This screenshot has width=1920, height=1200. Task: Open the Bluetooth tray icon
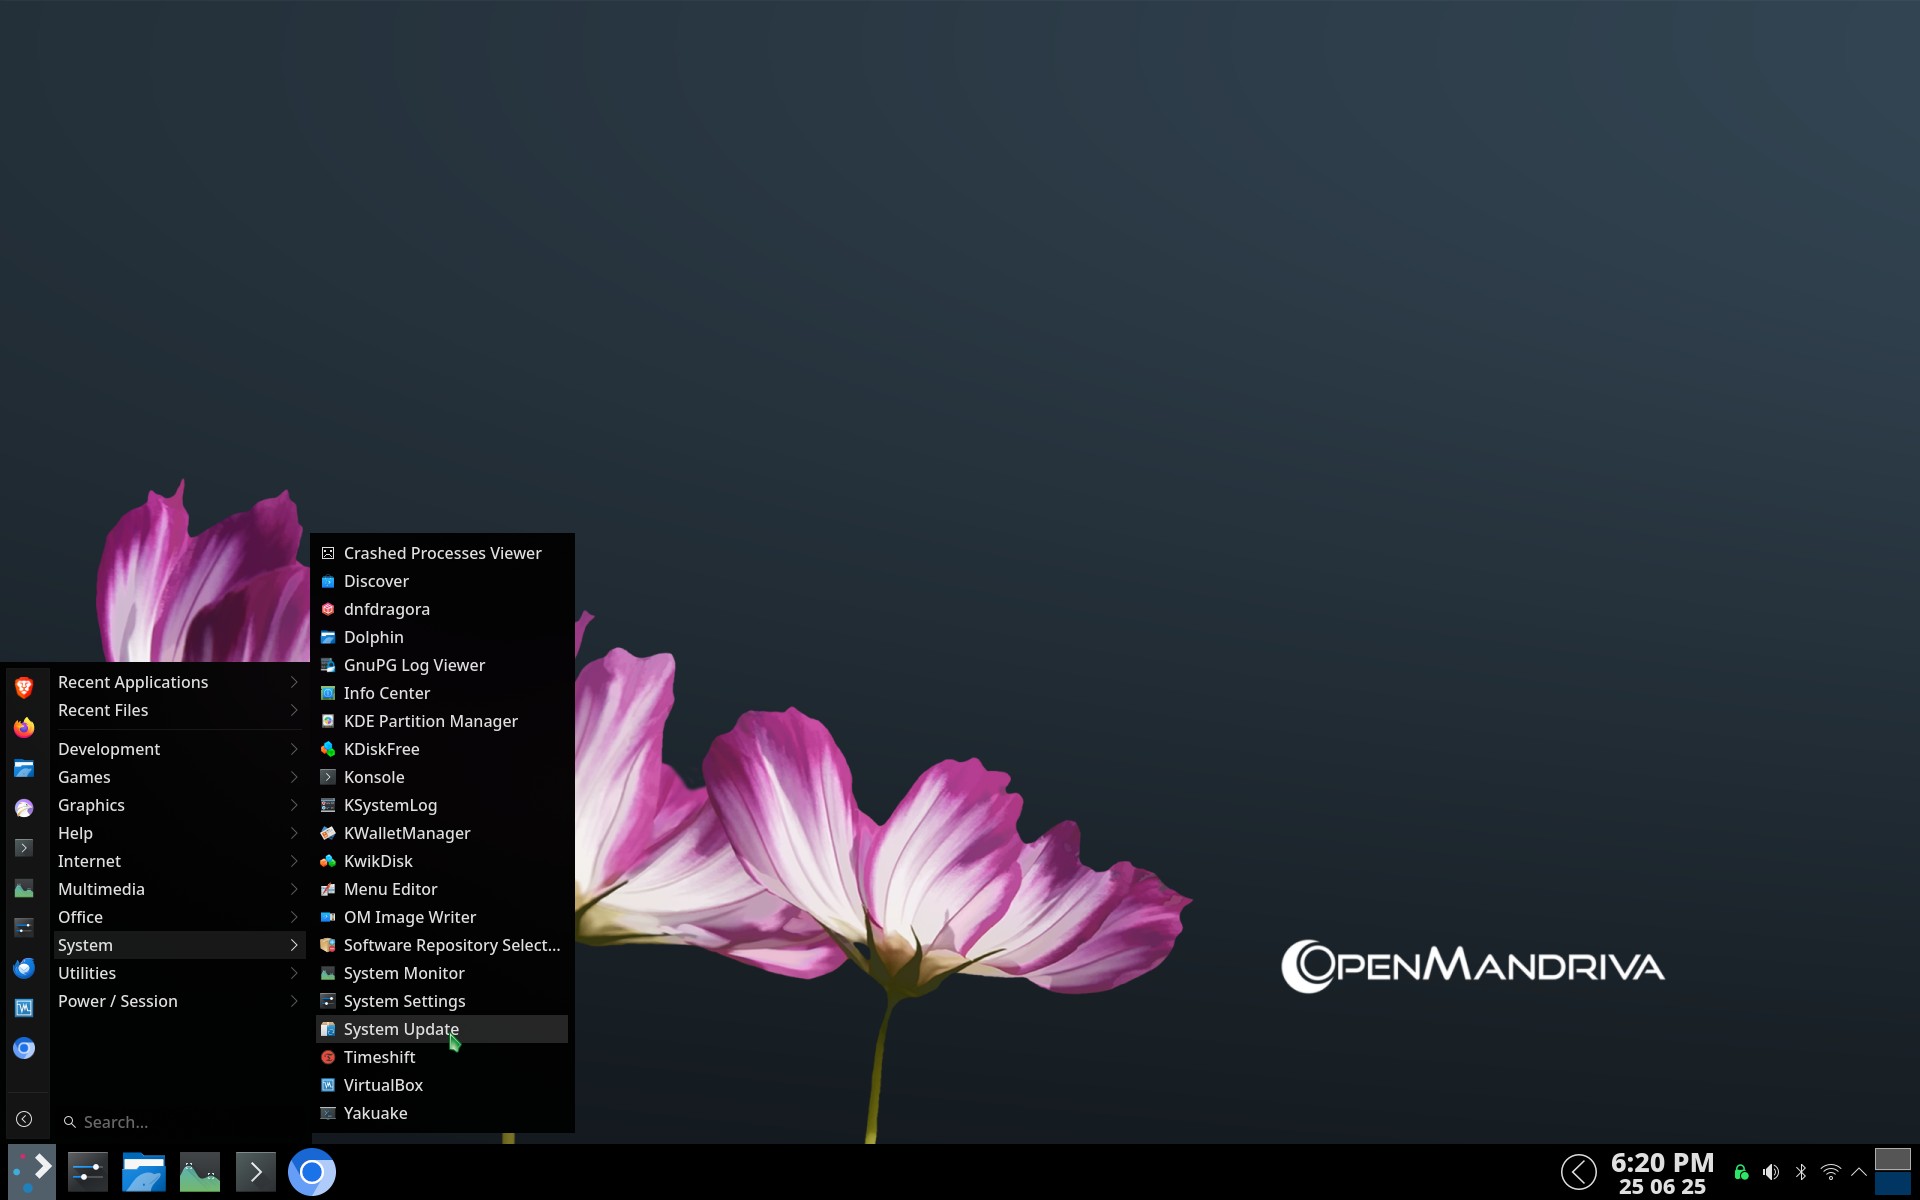pyautogui.click(x=1801, y=1172)
